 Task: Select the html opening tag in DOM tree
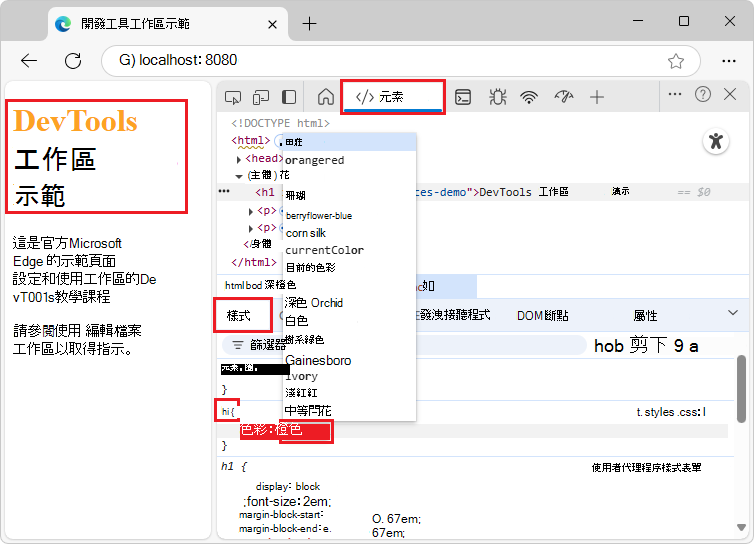pyautogui.click(x=251, y=140)
